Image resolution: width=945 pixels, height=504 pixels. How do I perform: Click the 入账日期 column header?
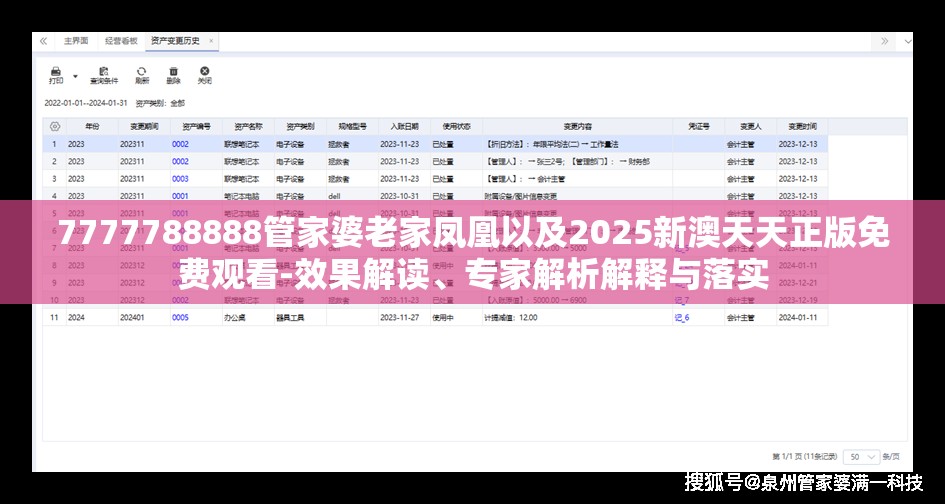pyautogui.click(x=404, y=127)
